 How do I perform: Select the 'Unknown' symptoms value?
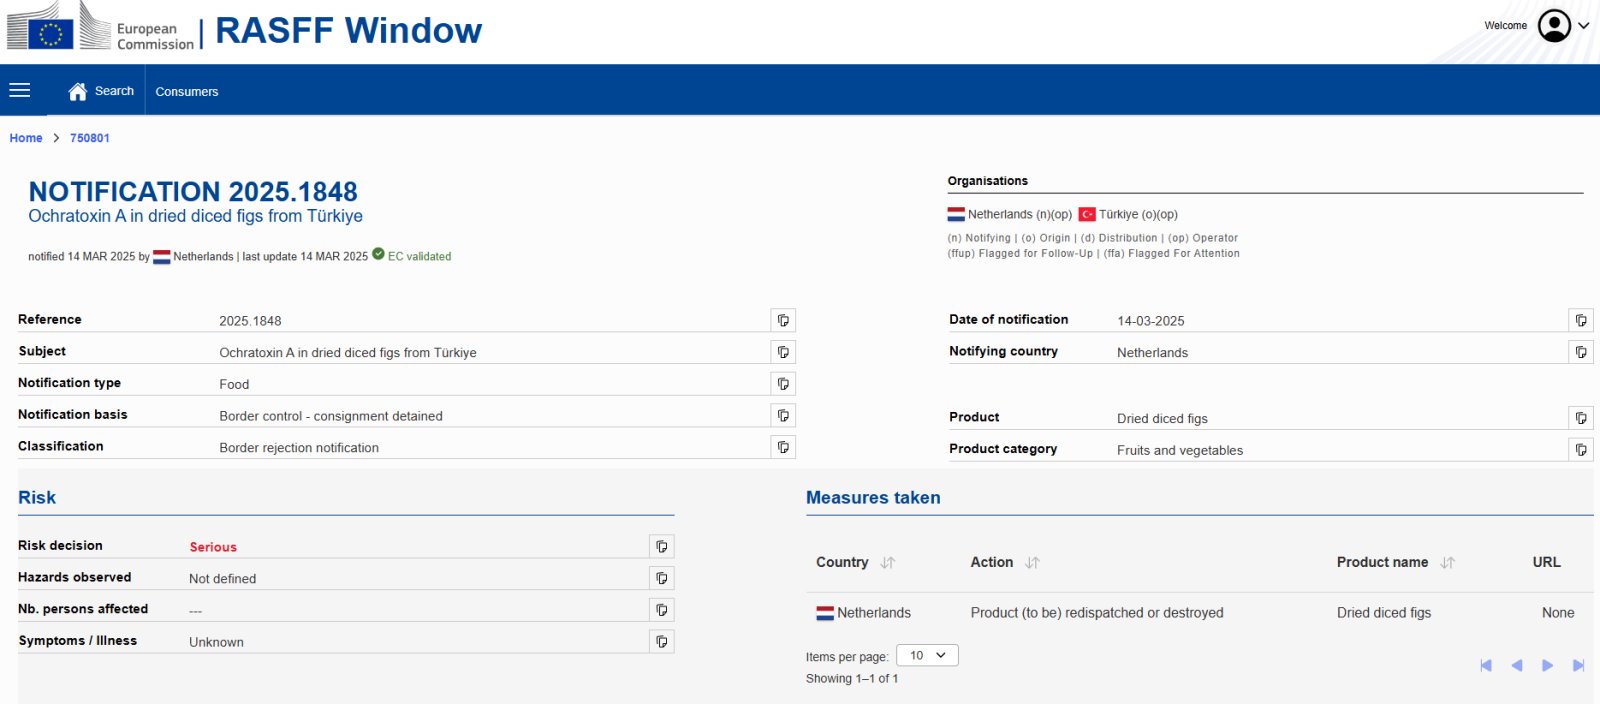[216, 642]
